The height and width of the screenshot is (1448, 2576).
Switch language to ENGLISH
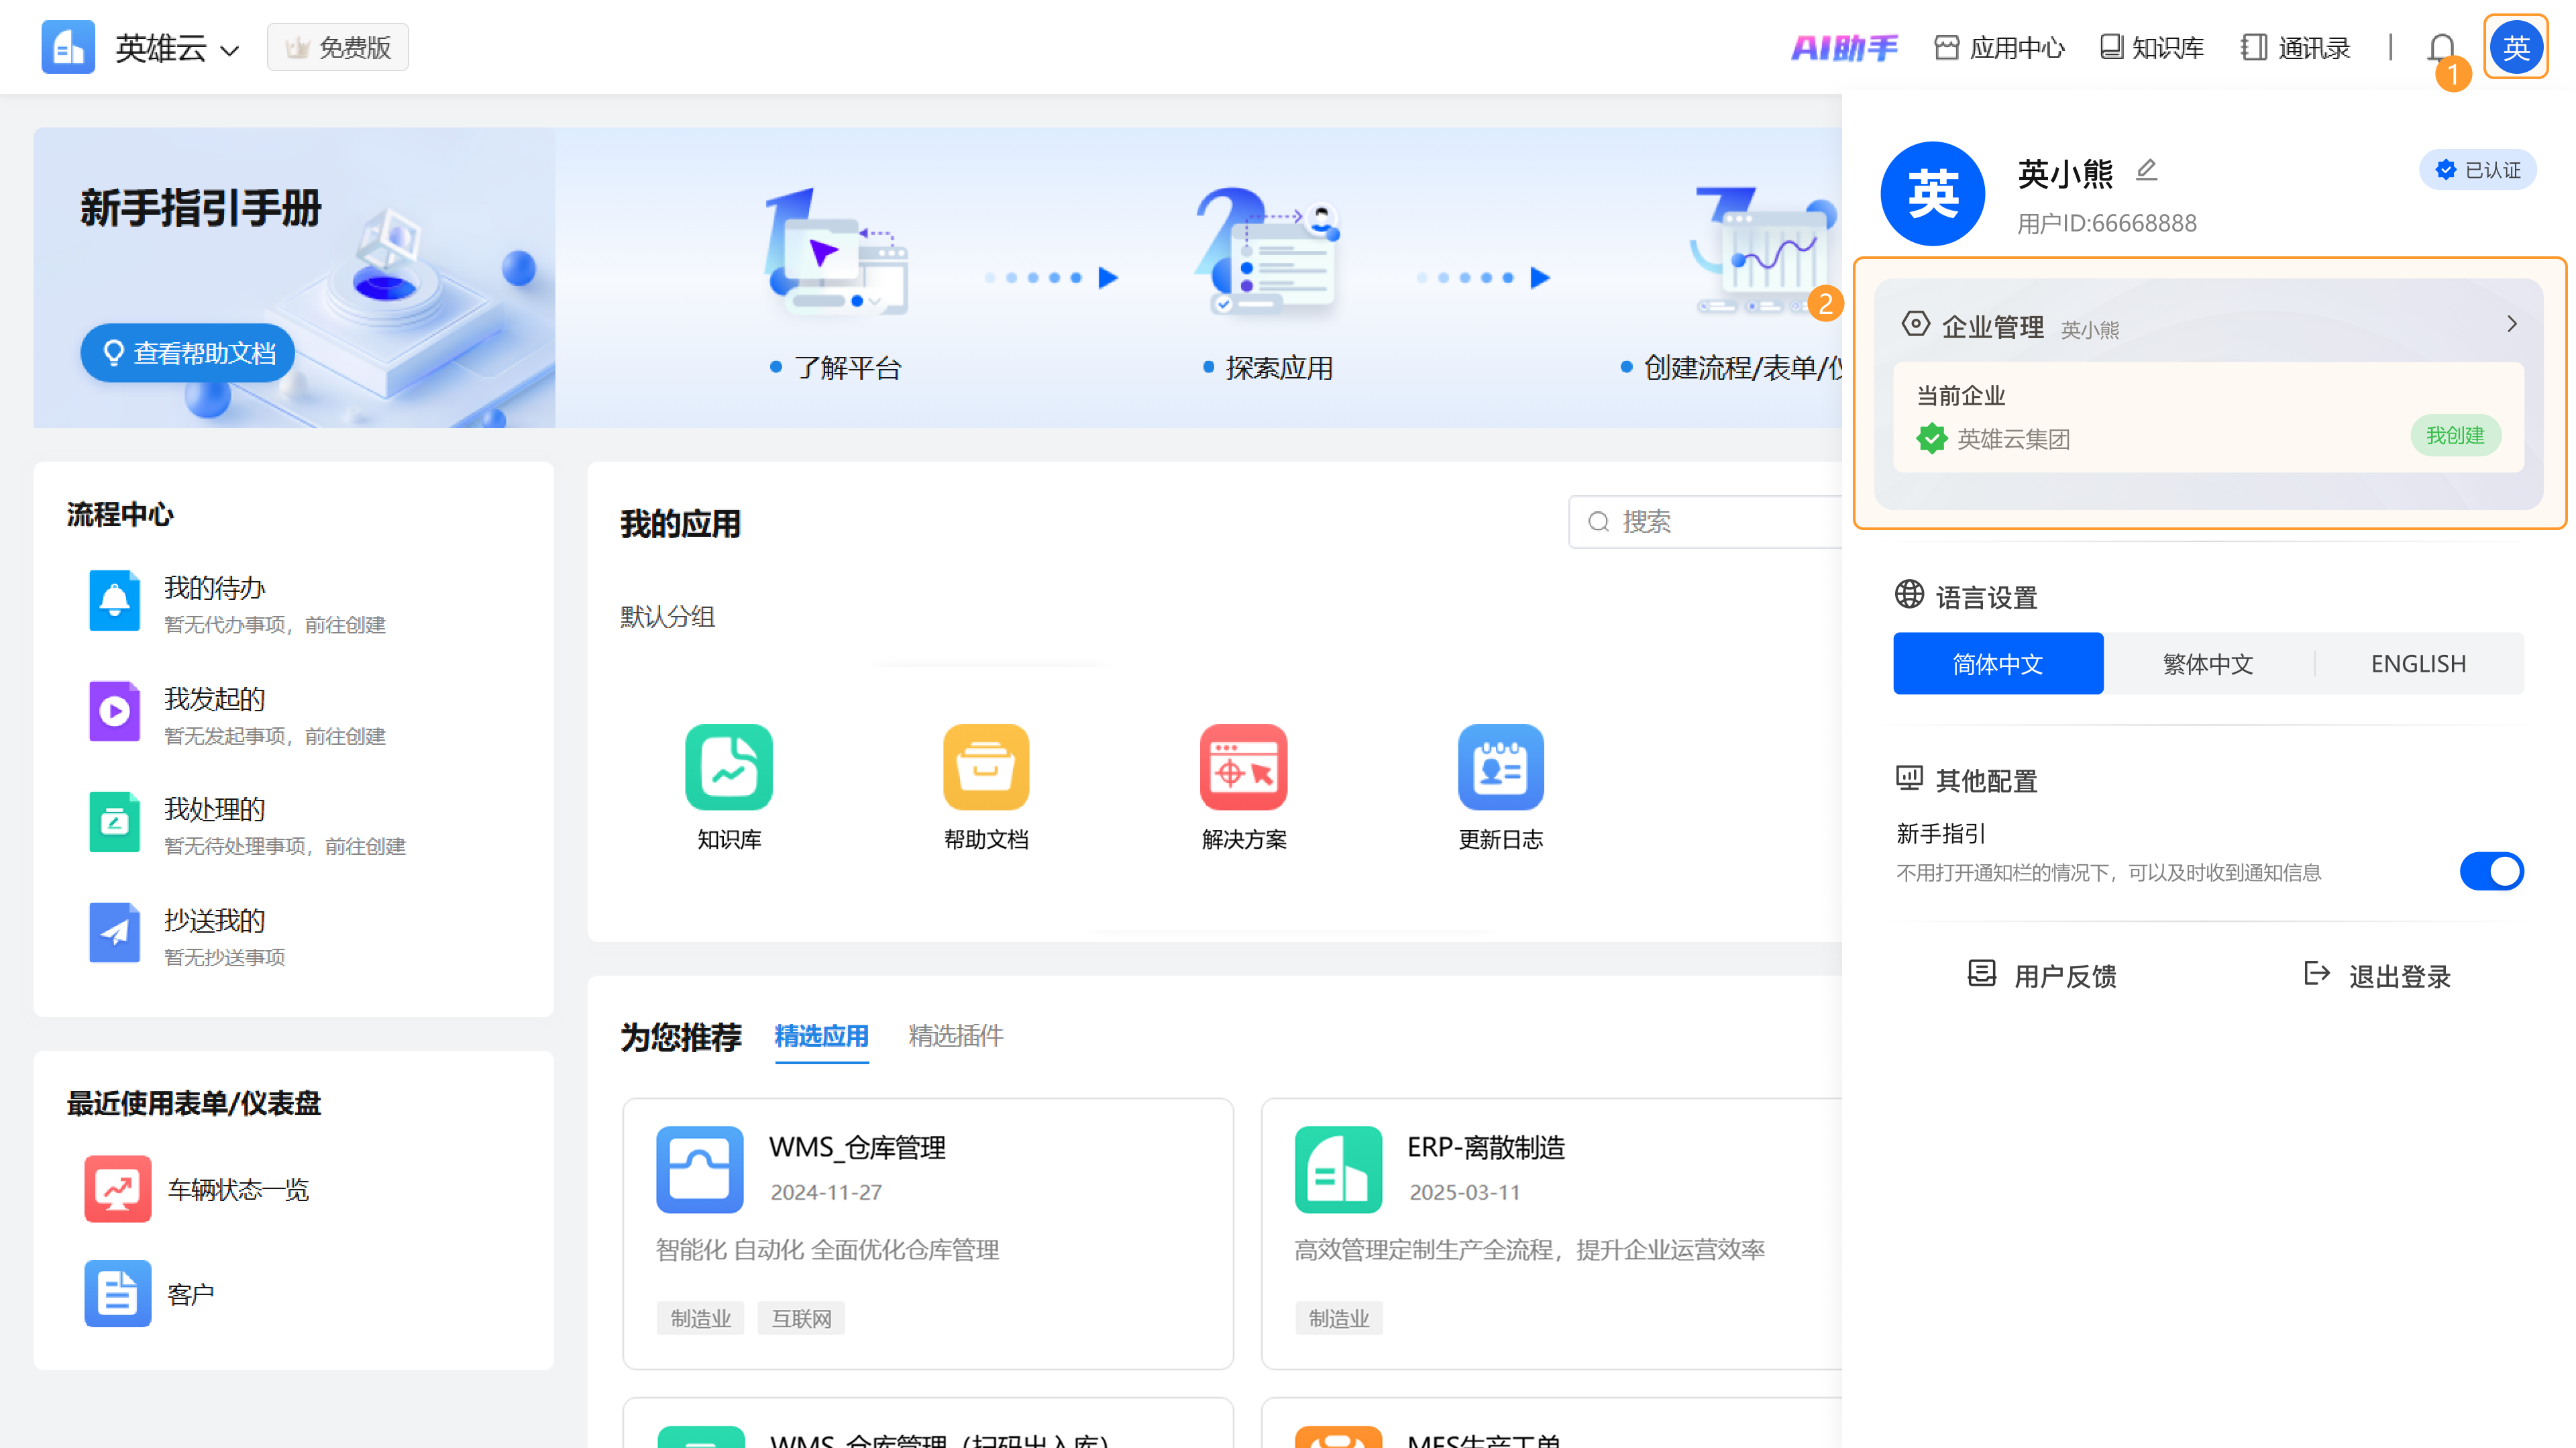point(2418,663)
